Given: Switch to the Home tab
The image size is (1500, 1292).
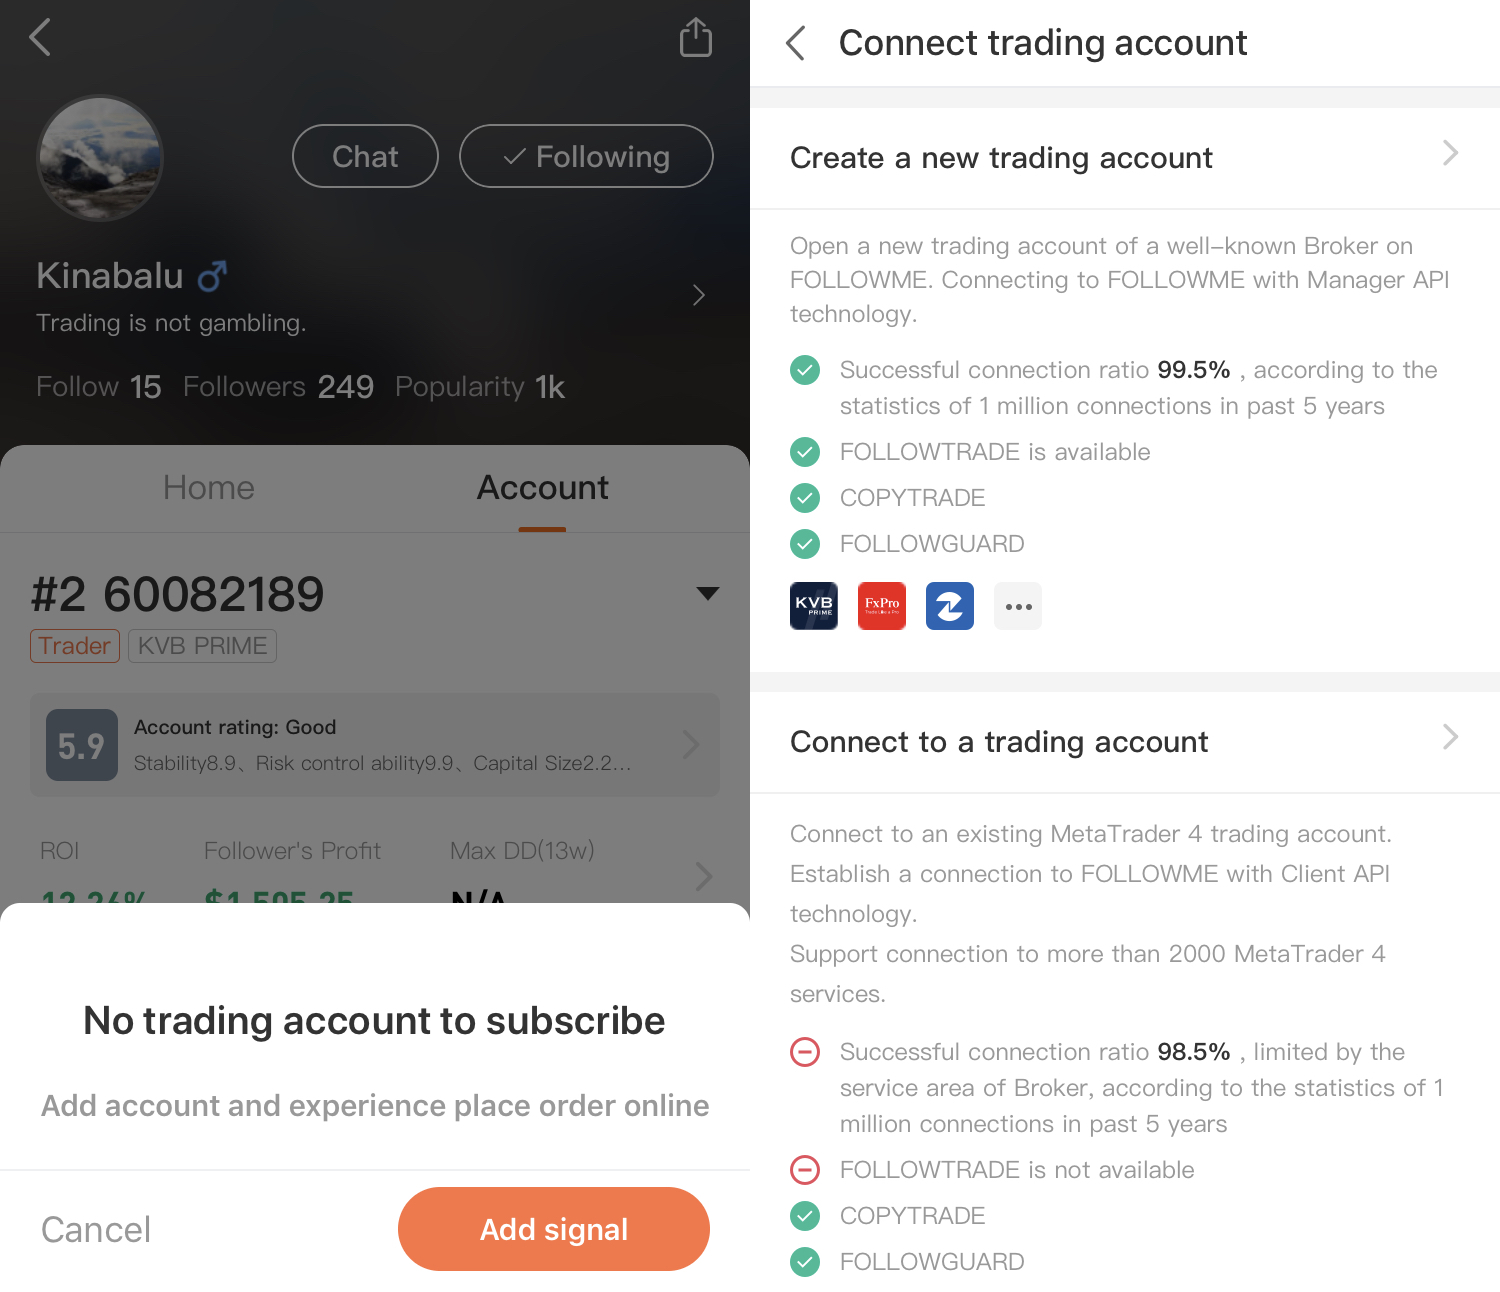Looking at the screenshot, I should coord(209,488).
